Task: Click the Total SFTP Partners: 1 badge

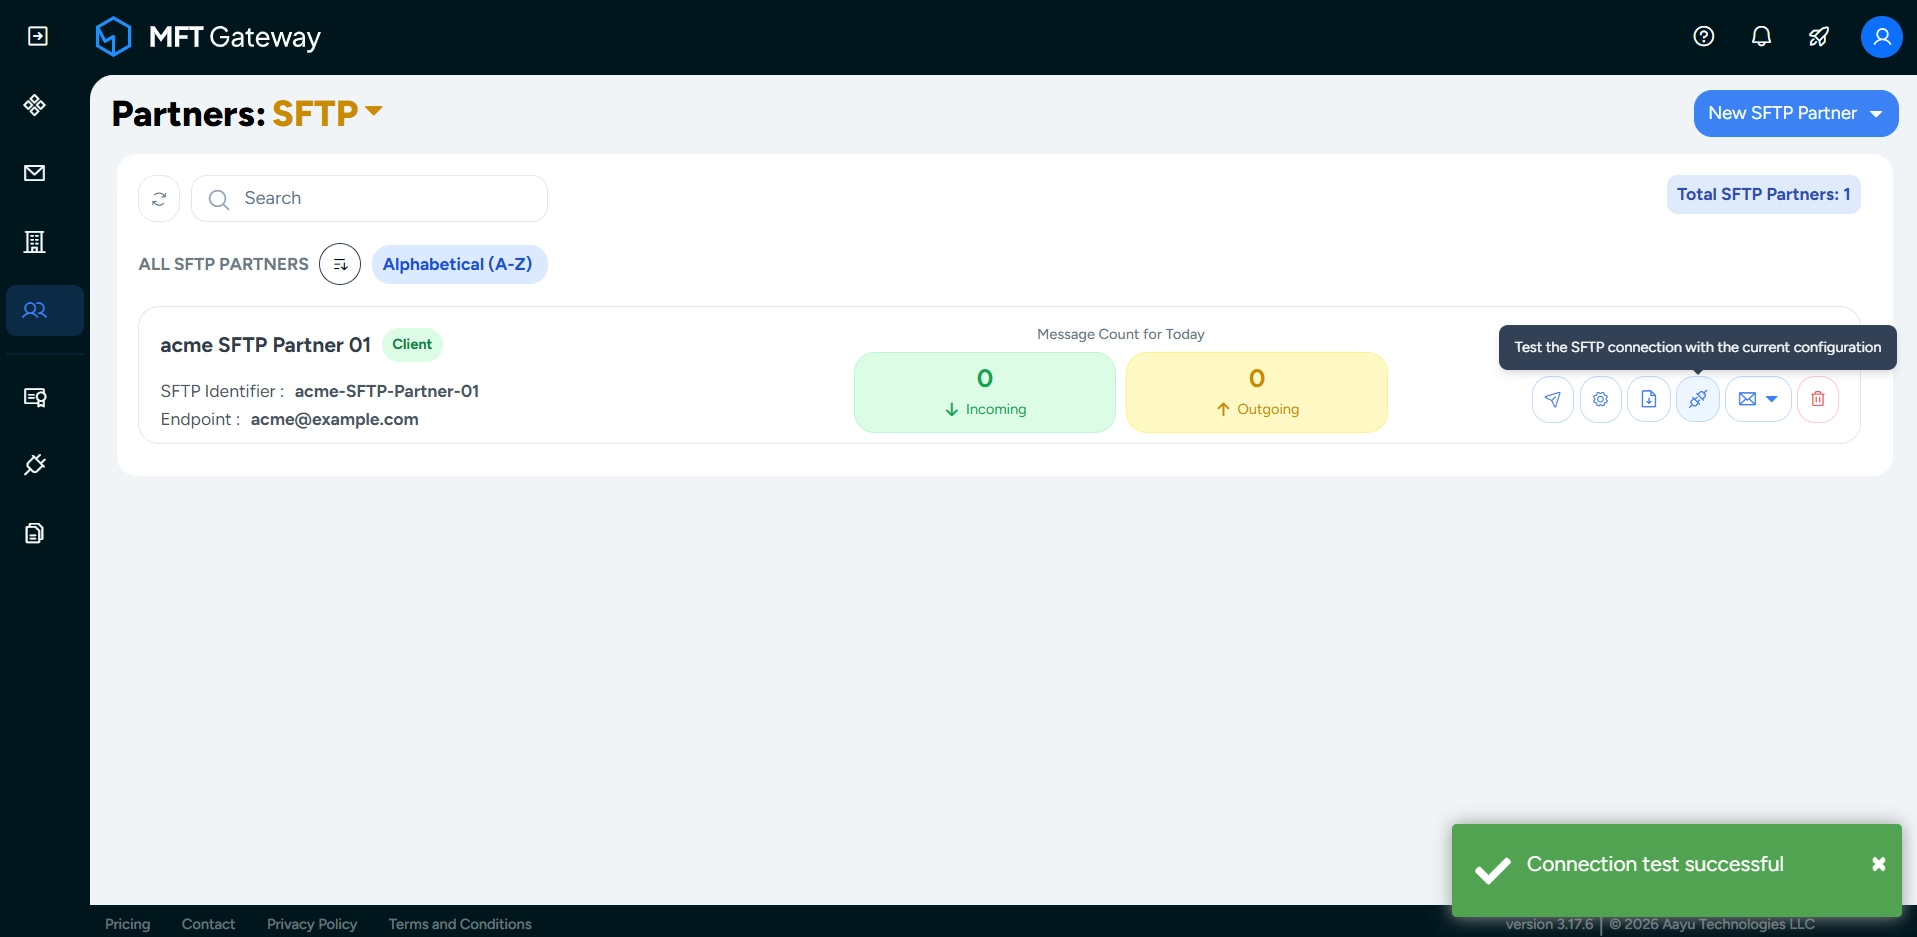Action: pyautogui.click(x=1763, y=195)
